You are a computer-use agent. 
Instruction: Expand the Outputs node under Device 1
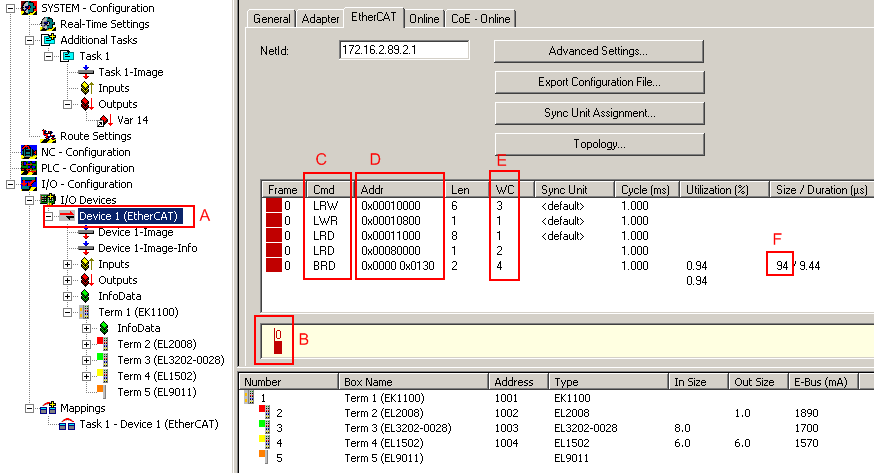[67, 280]
